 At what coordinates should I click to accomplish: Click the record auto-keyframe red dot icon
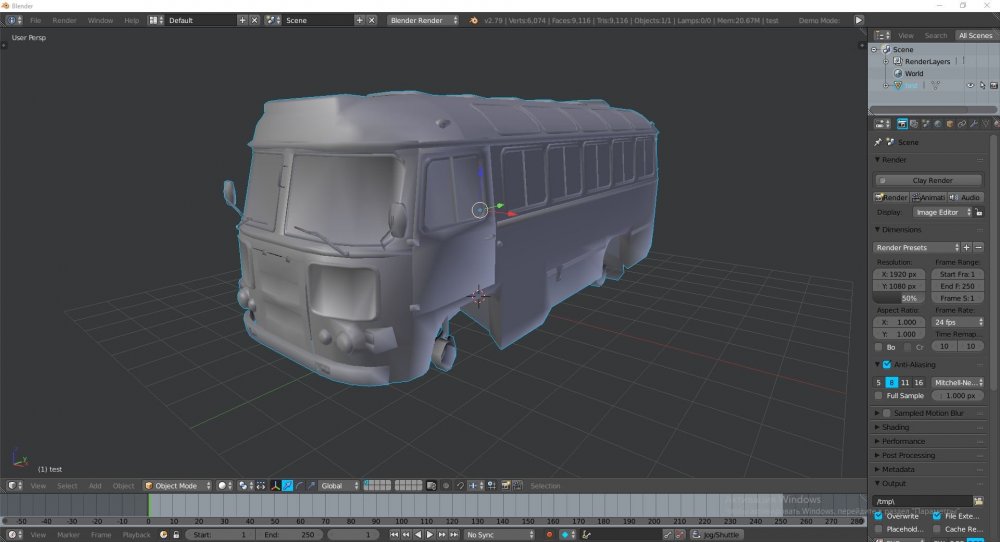coord(549,535)
